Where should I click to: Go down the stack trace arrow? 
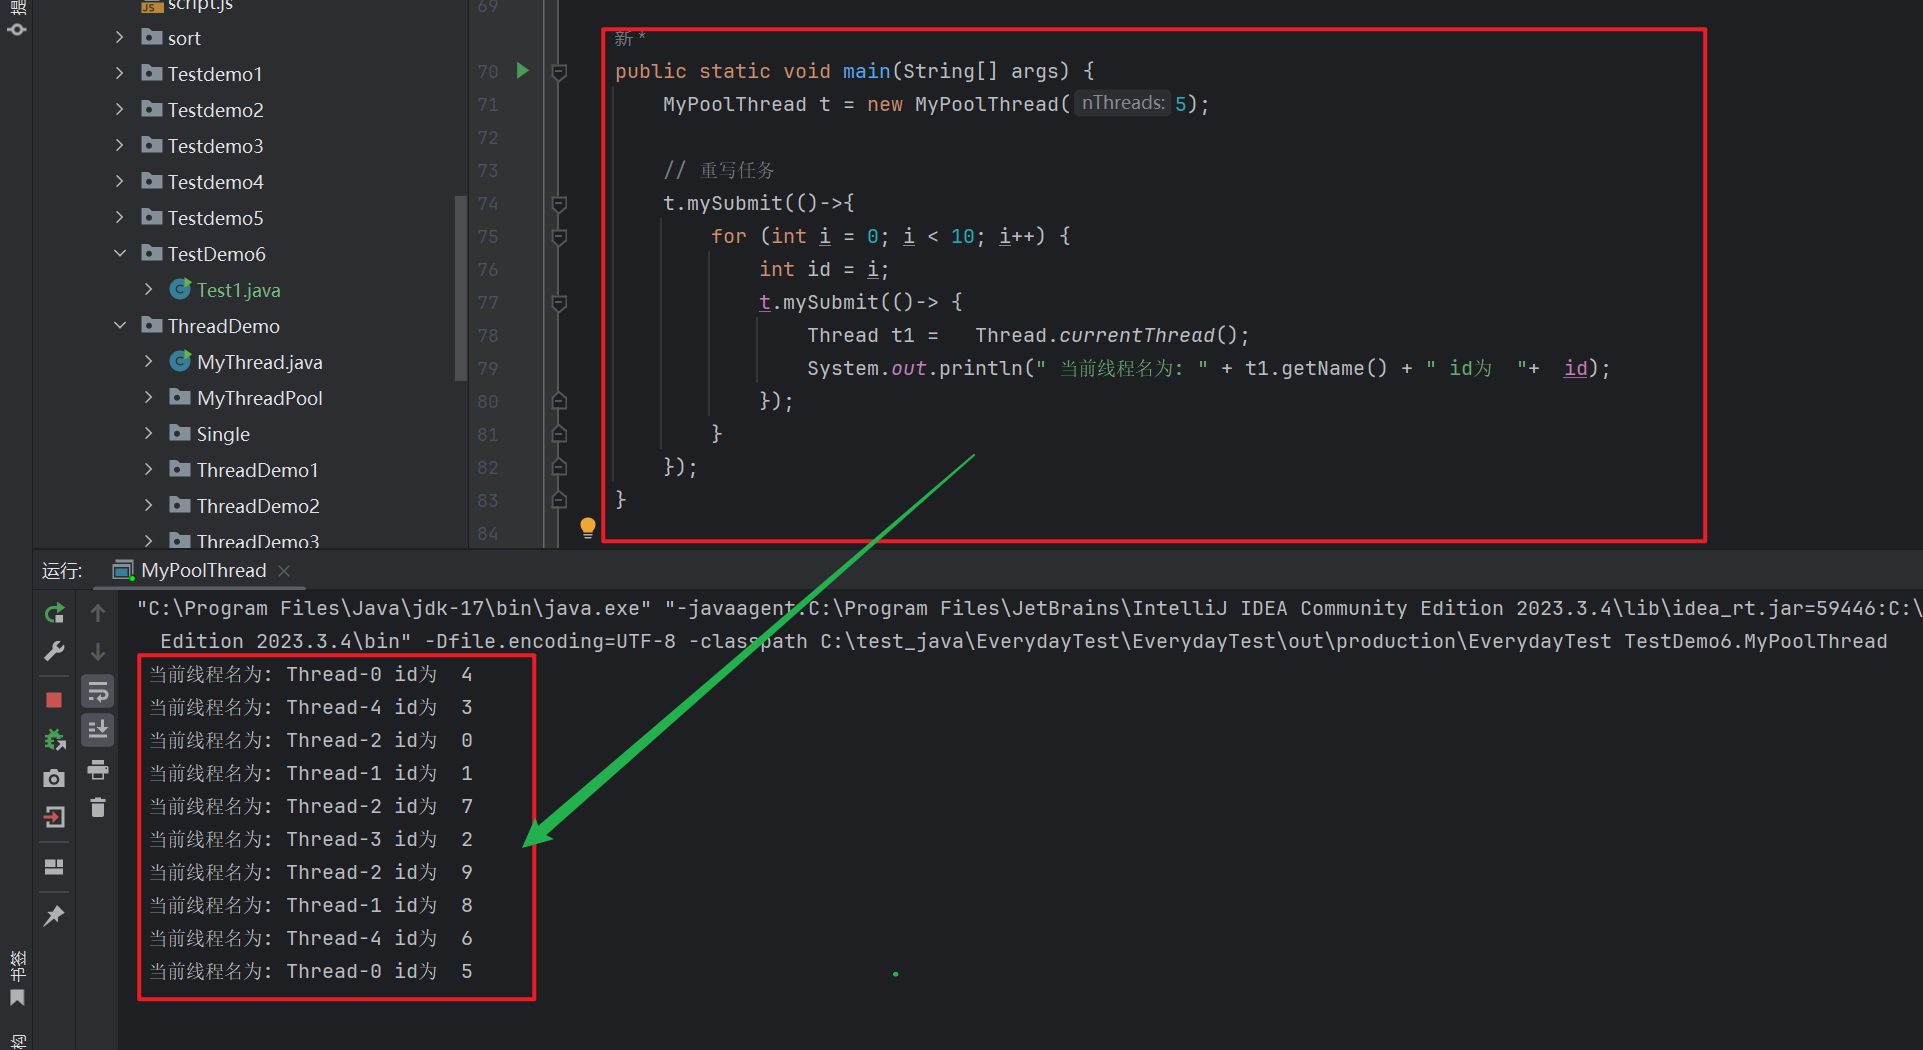98,652
